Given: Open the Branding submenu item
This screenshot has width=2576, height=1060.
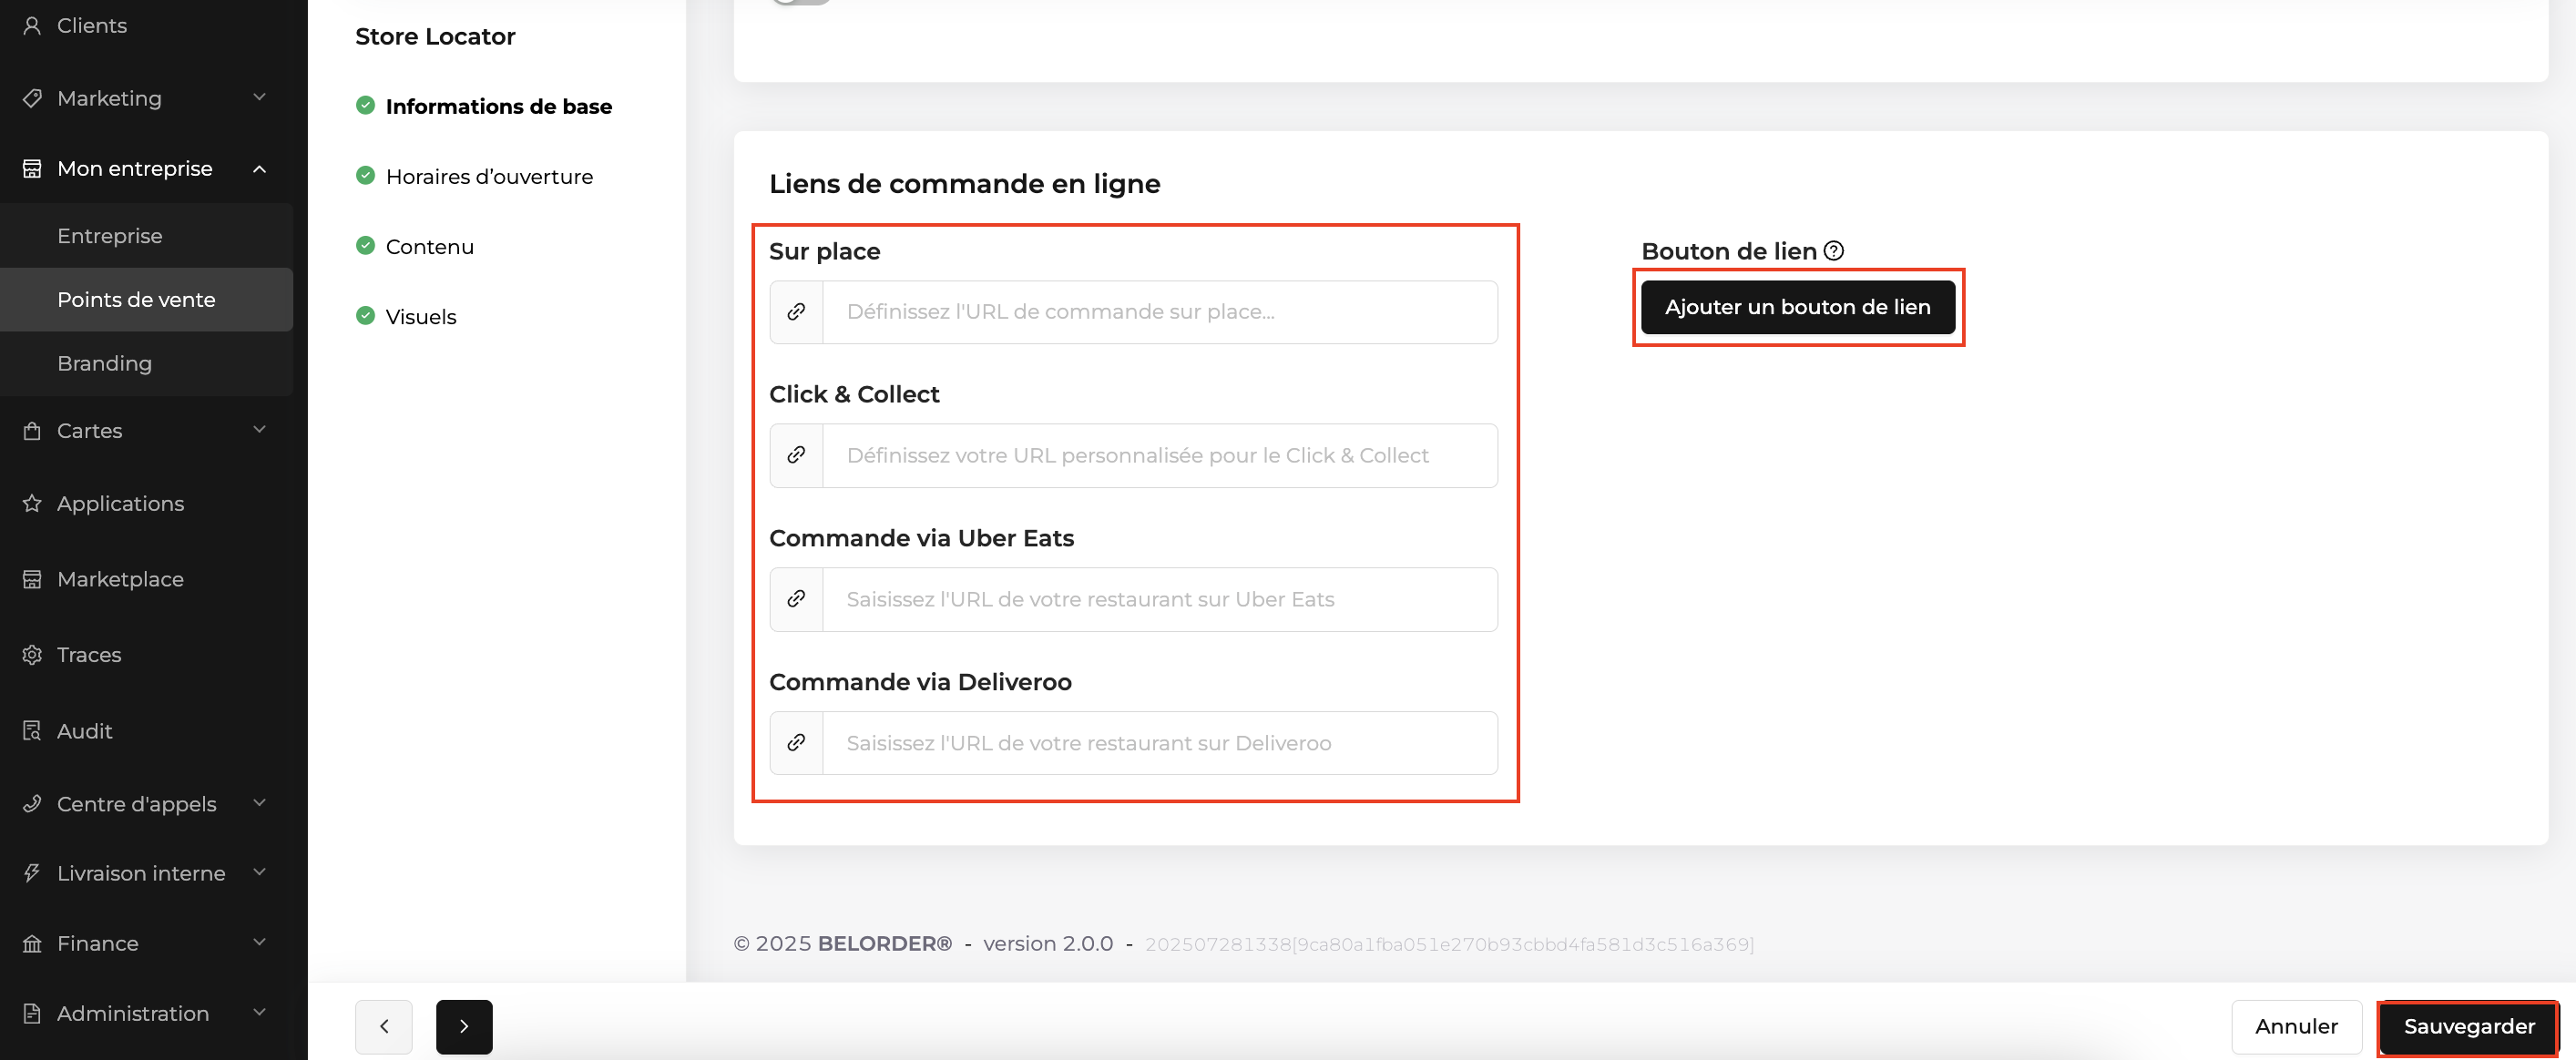Looking at the screenshot, I should pyautogui.click(x=146, y=363).
